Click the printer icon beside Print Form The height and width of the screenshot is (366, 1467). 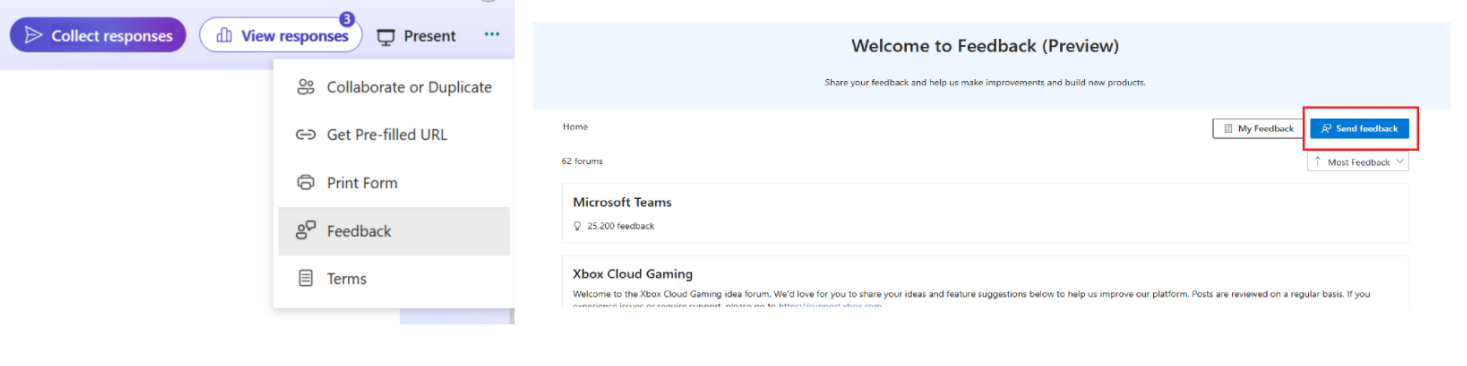coord(306,183)
